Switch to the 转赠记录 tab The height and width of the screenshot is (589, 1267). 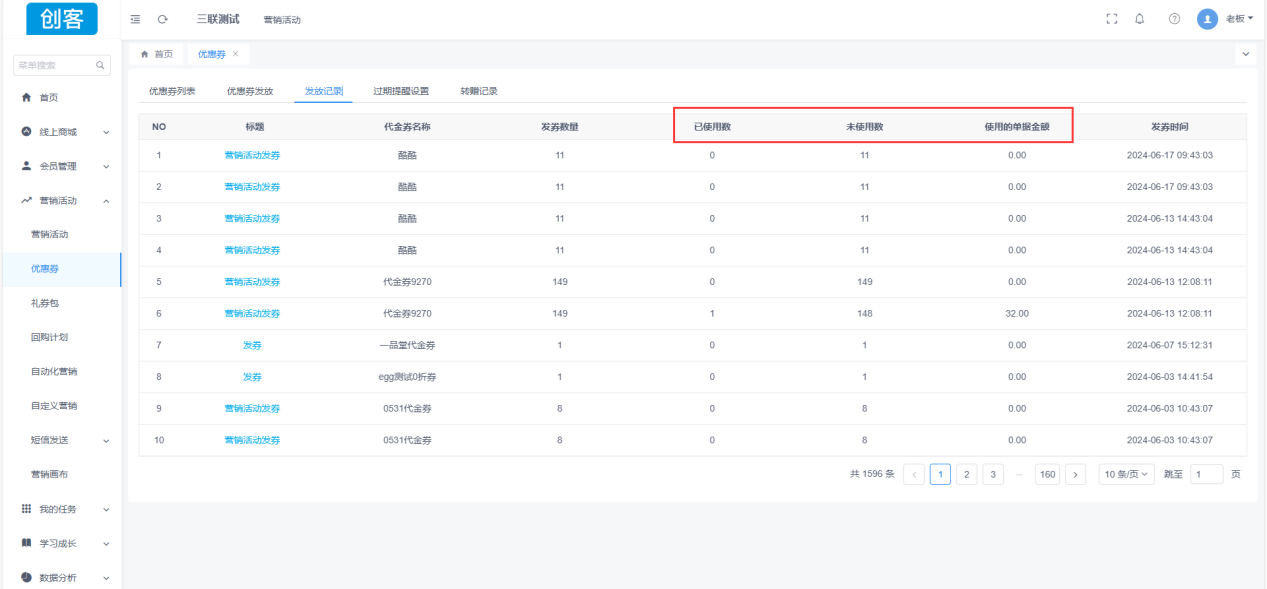(x=479, y=91)
